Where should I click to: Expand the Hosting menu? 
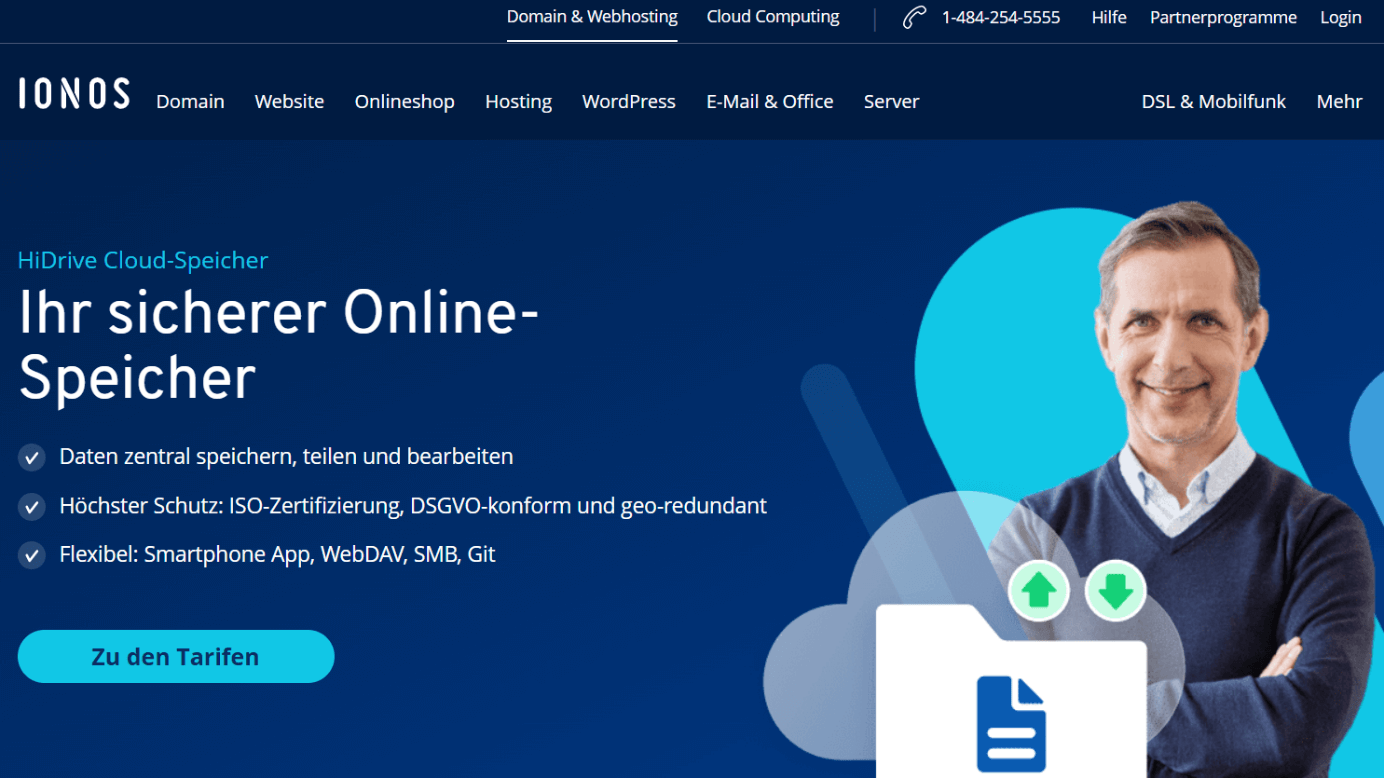(x=518, y=102)
